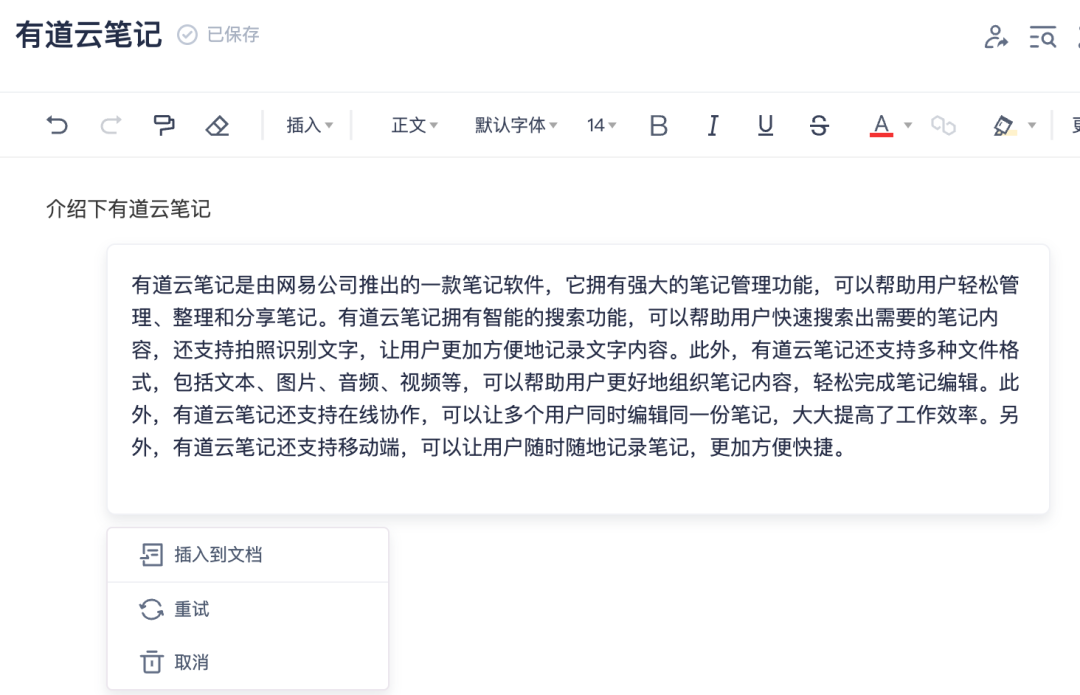This screenshot has height=695, width=1080.
Task: Apply the highlighter background color
Action: click(x=1004, y=125)
